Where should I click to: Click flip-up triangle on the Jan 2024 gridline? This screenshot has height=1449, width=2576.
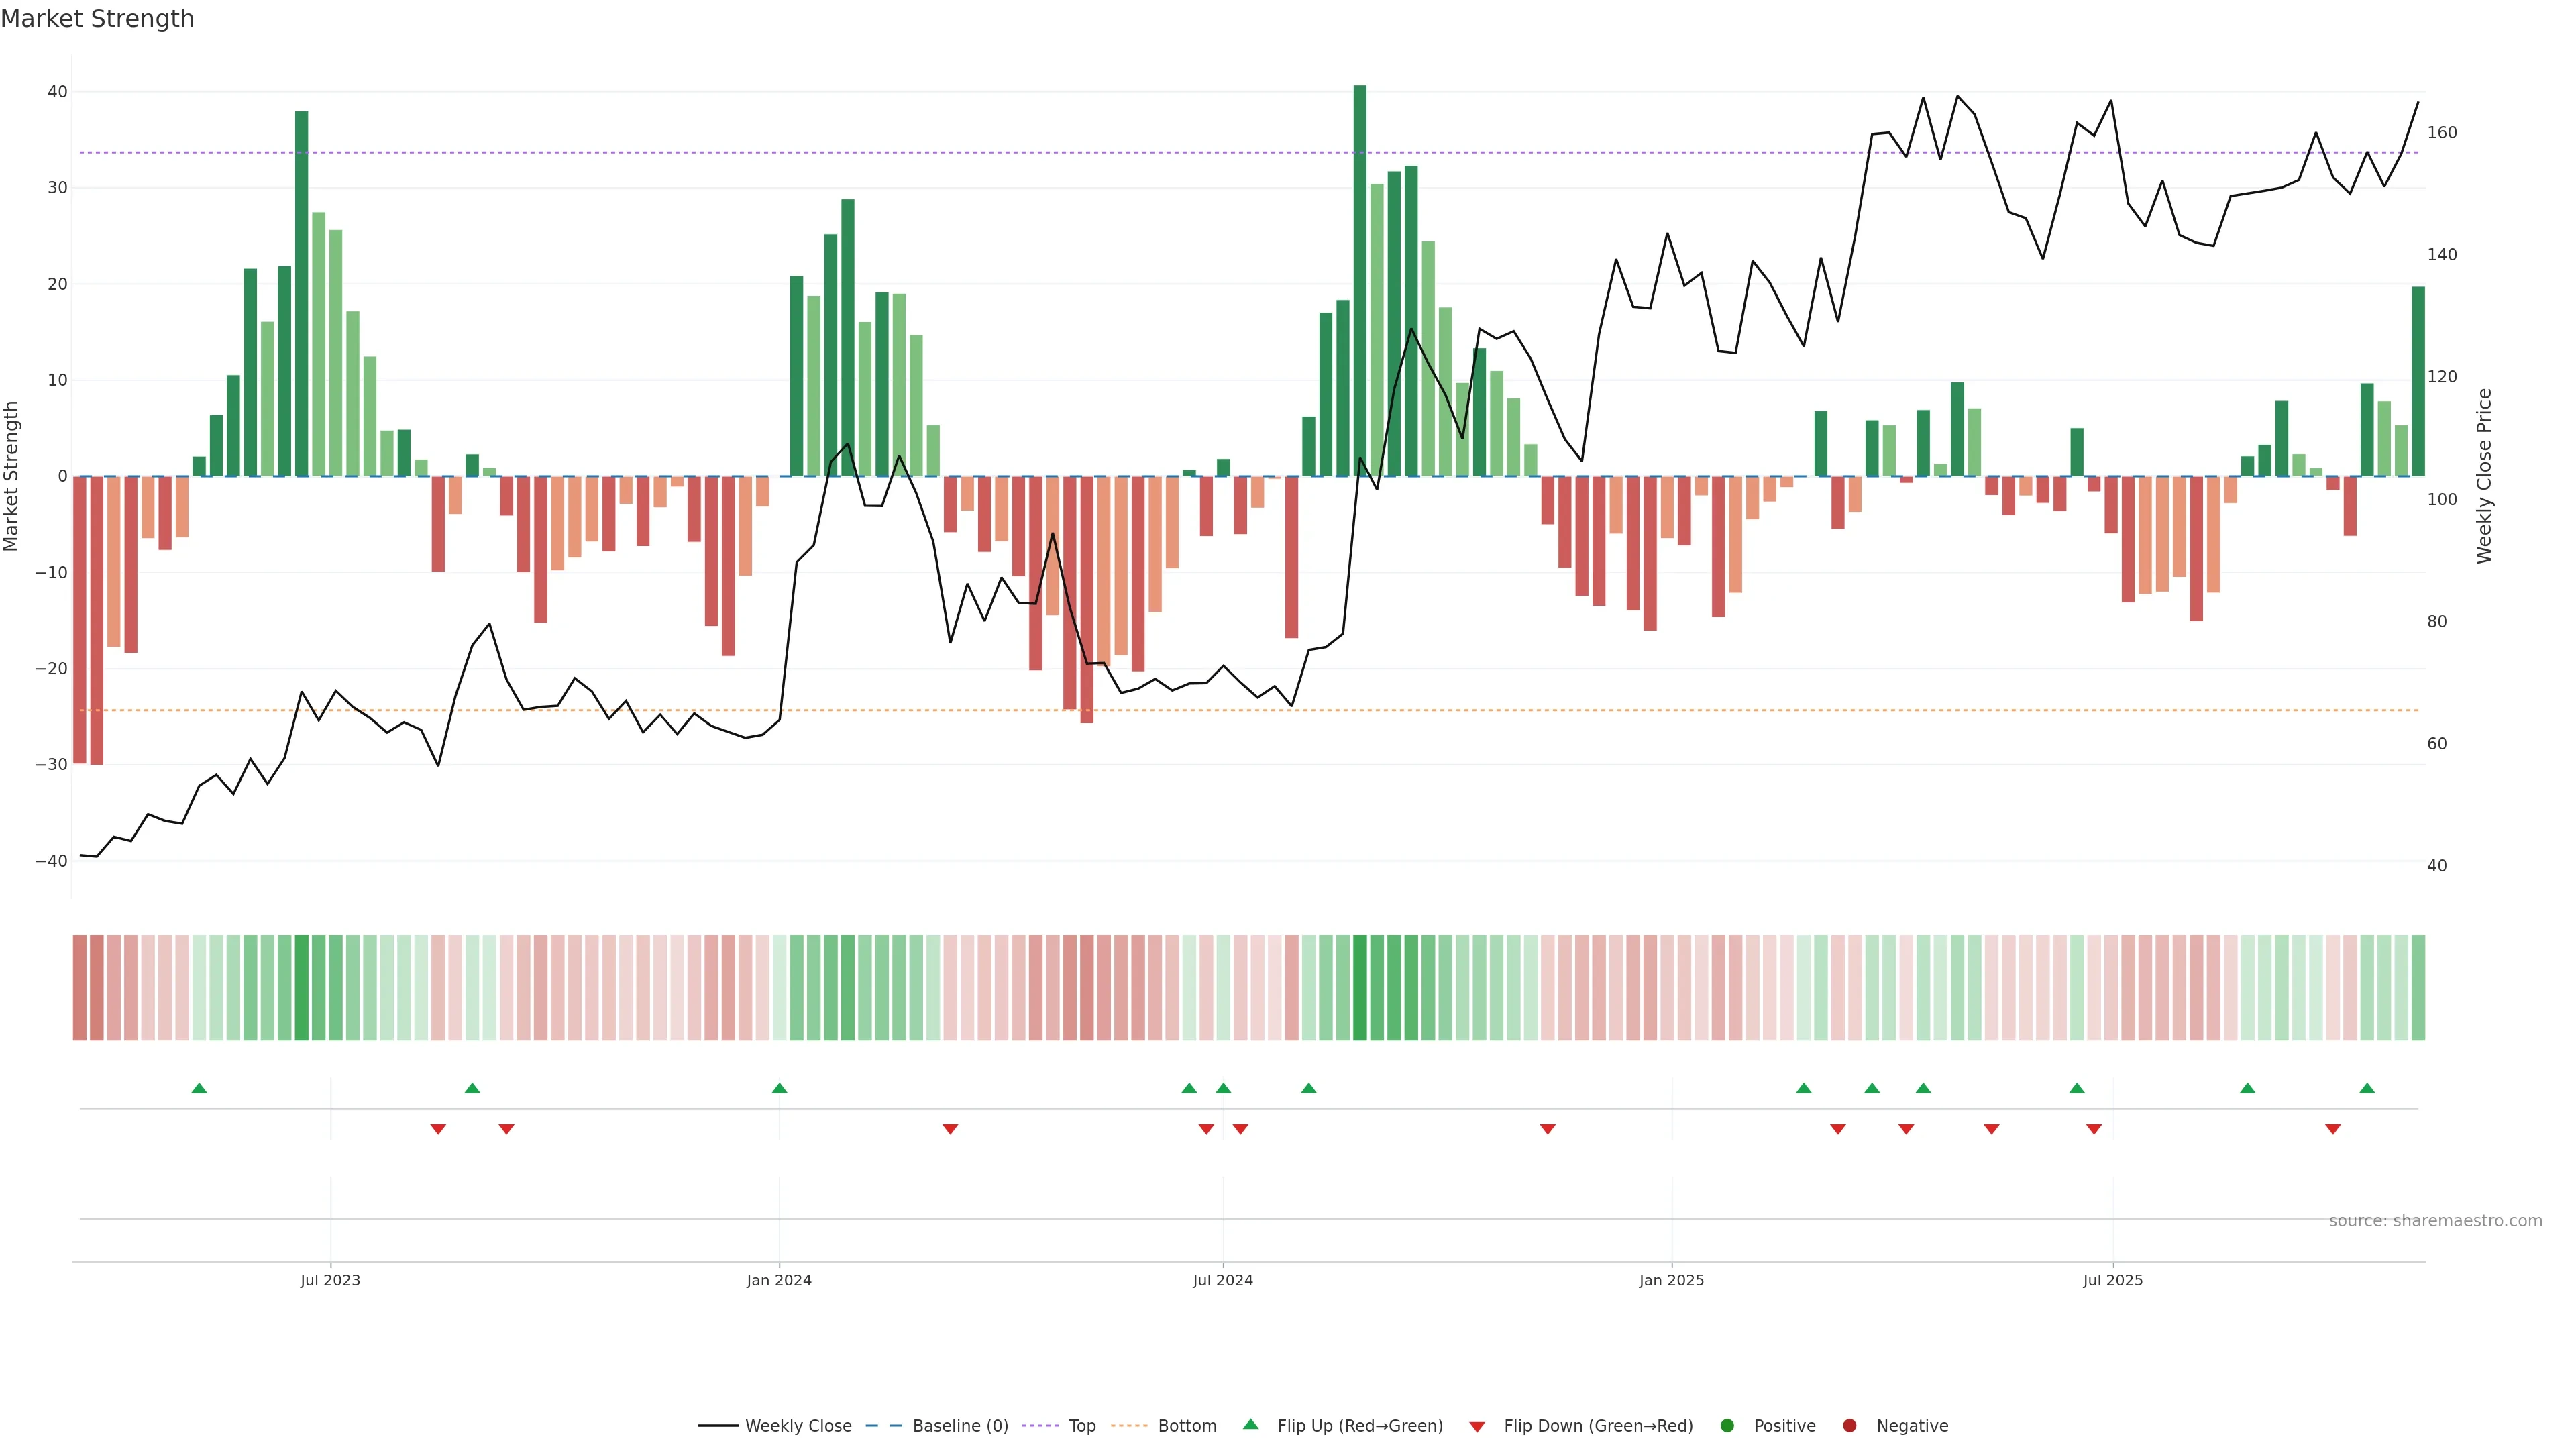(x=780, y=1088)
